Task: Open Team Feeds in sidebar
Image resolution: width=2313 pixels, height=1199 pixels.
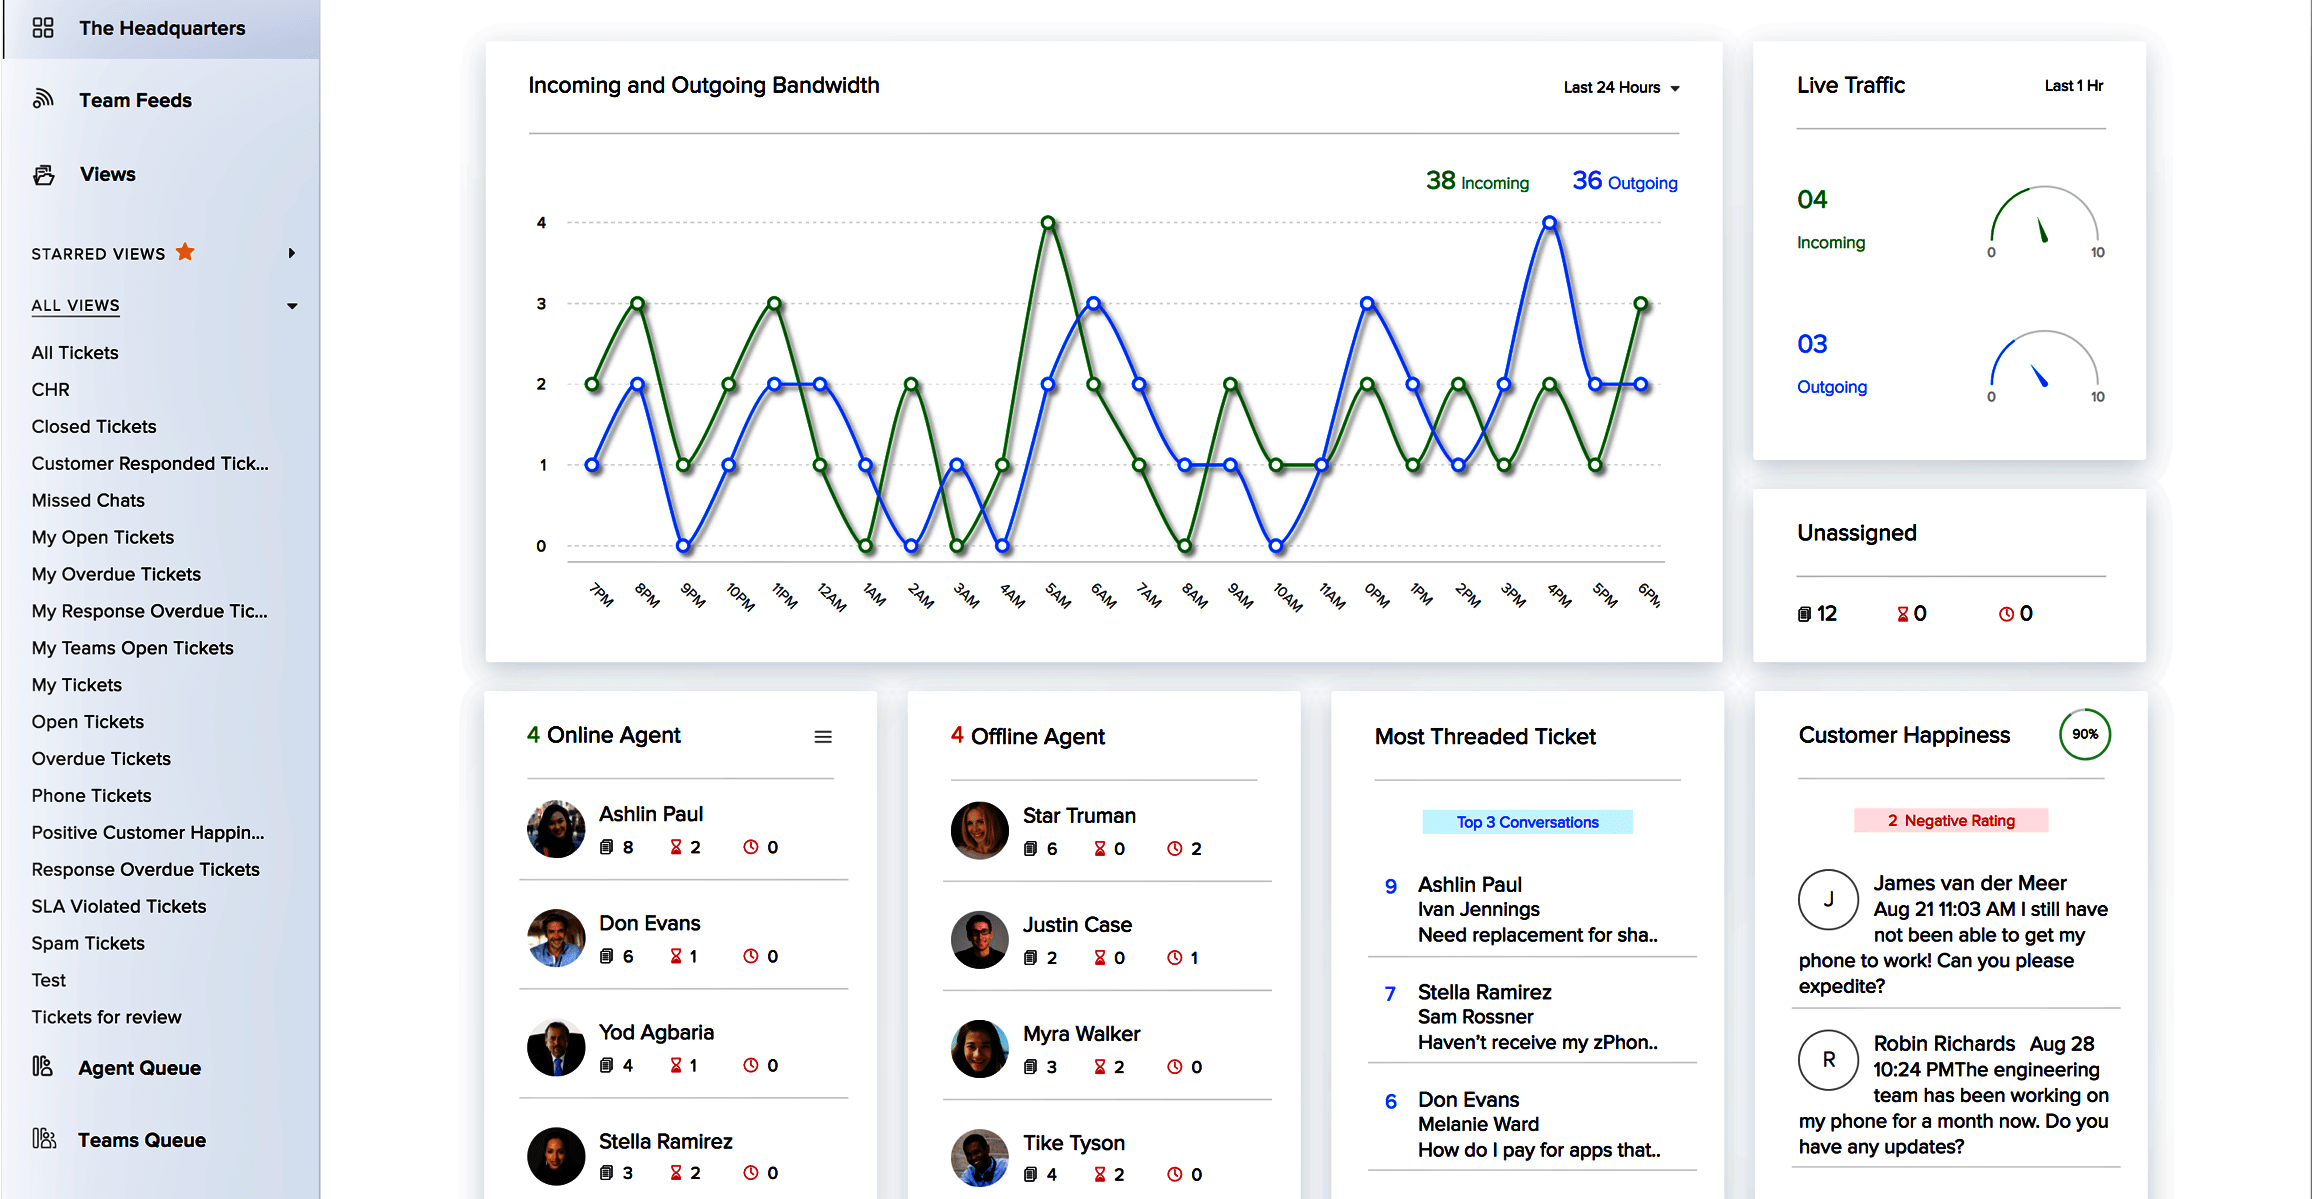Action: tap(135, 100)
